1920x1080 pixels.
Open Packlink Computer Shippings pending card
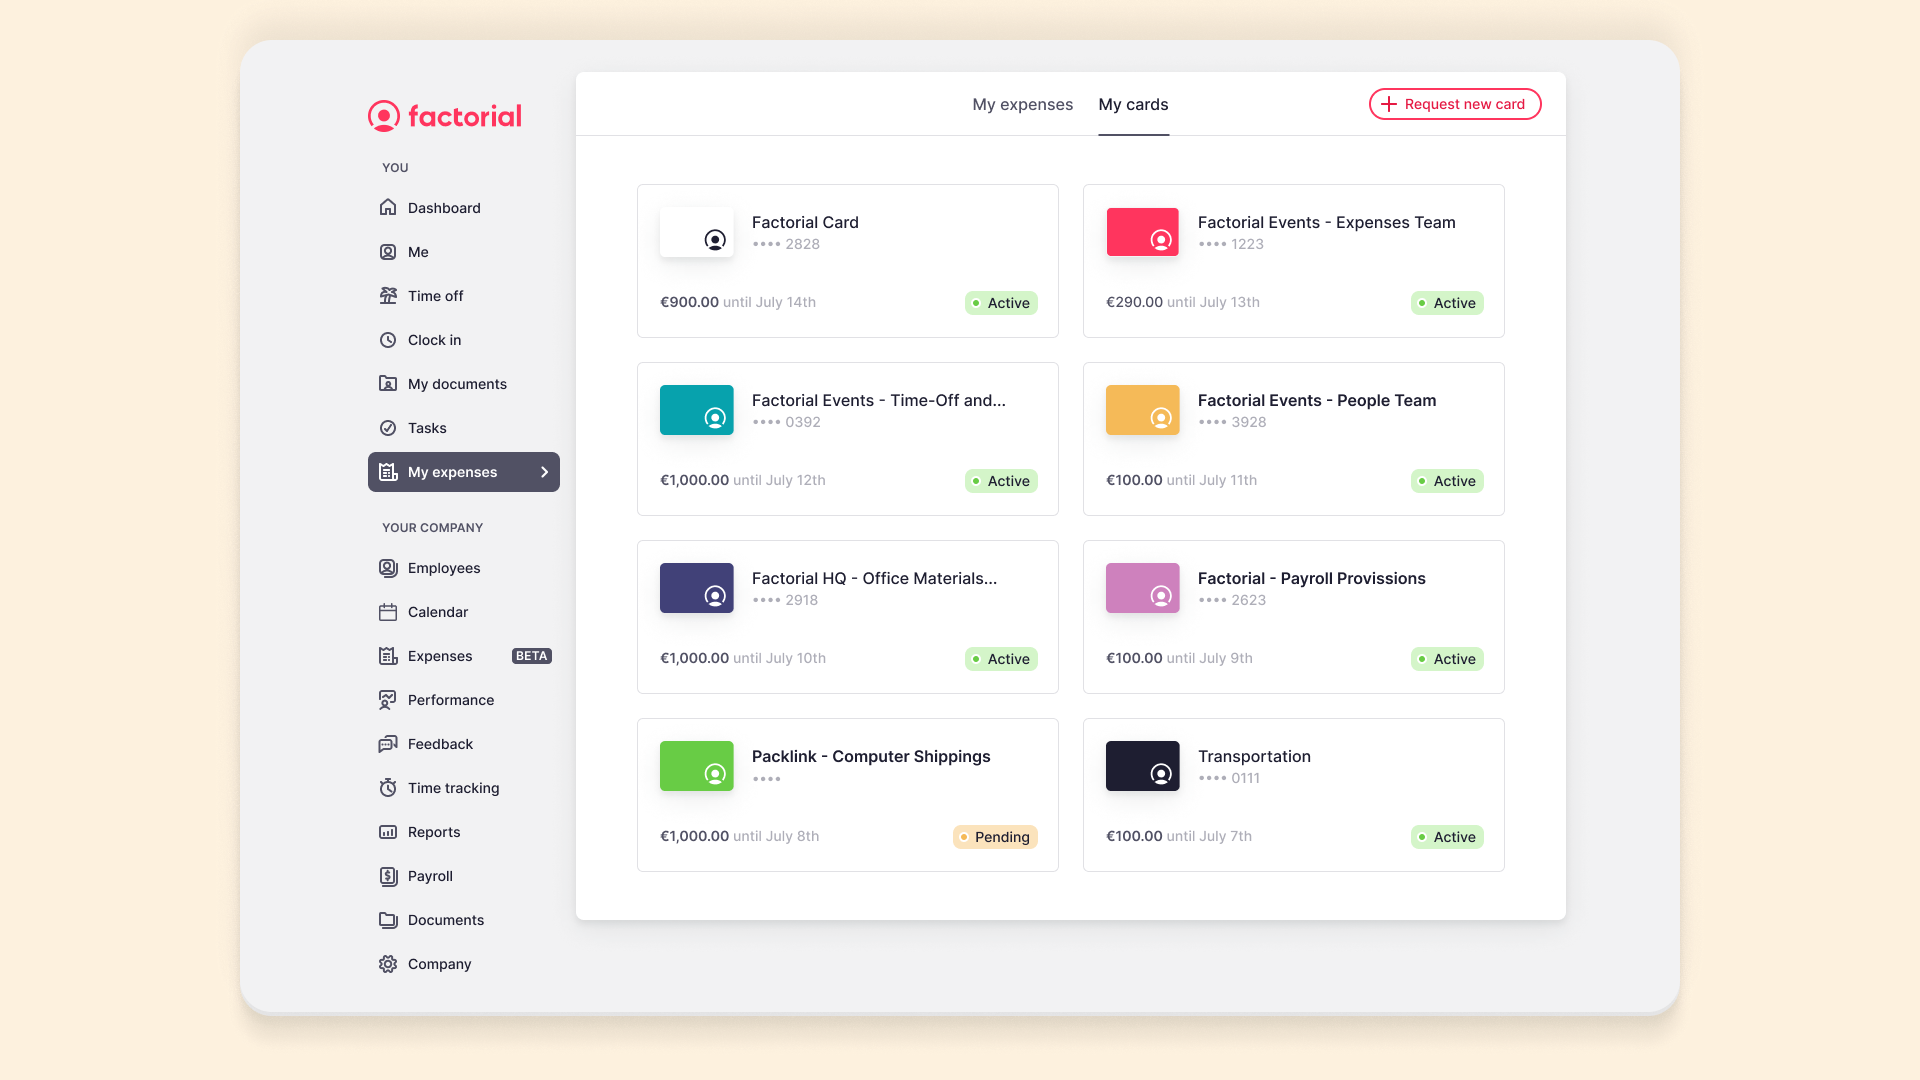coord(847,794)
